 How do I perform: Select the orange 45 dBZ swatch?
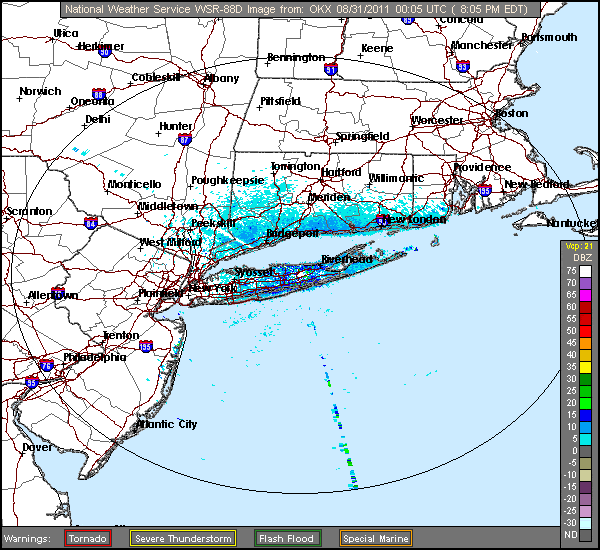coord(585,343)
